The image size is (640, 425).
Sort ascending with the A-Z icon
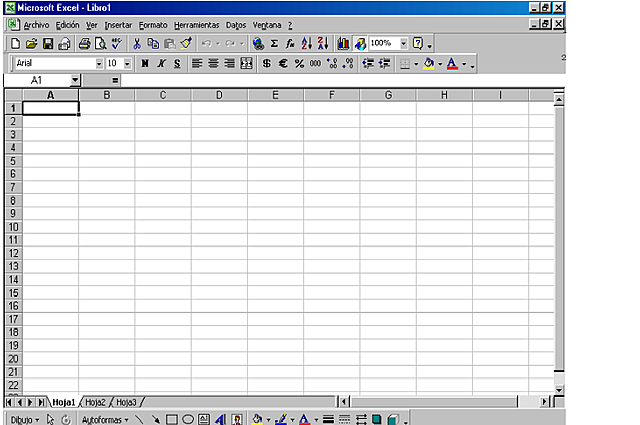pyautogui.click(x=307, y=43)
